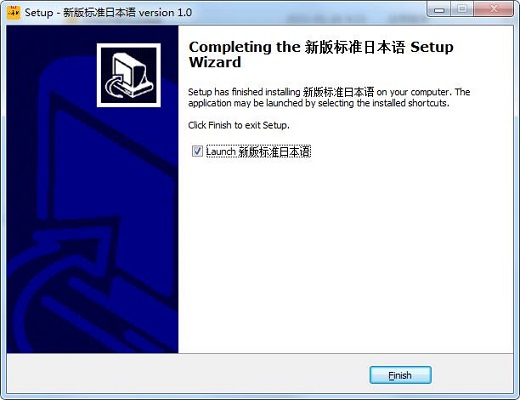Click the 'Setup has finished installing' paragraph

(x=329, y=97)
